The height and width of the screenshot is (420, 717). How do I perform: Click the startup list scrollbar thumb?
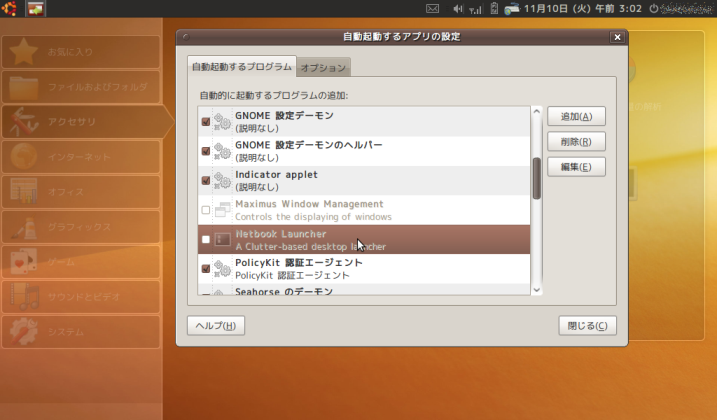pos(537,178)
